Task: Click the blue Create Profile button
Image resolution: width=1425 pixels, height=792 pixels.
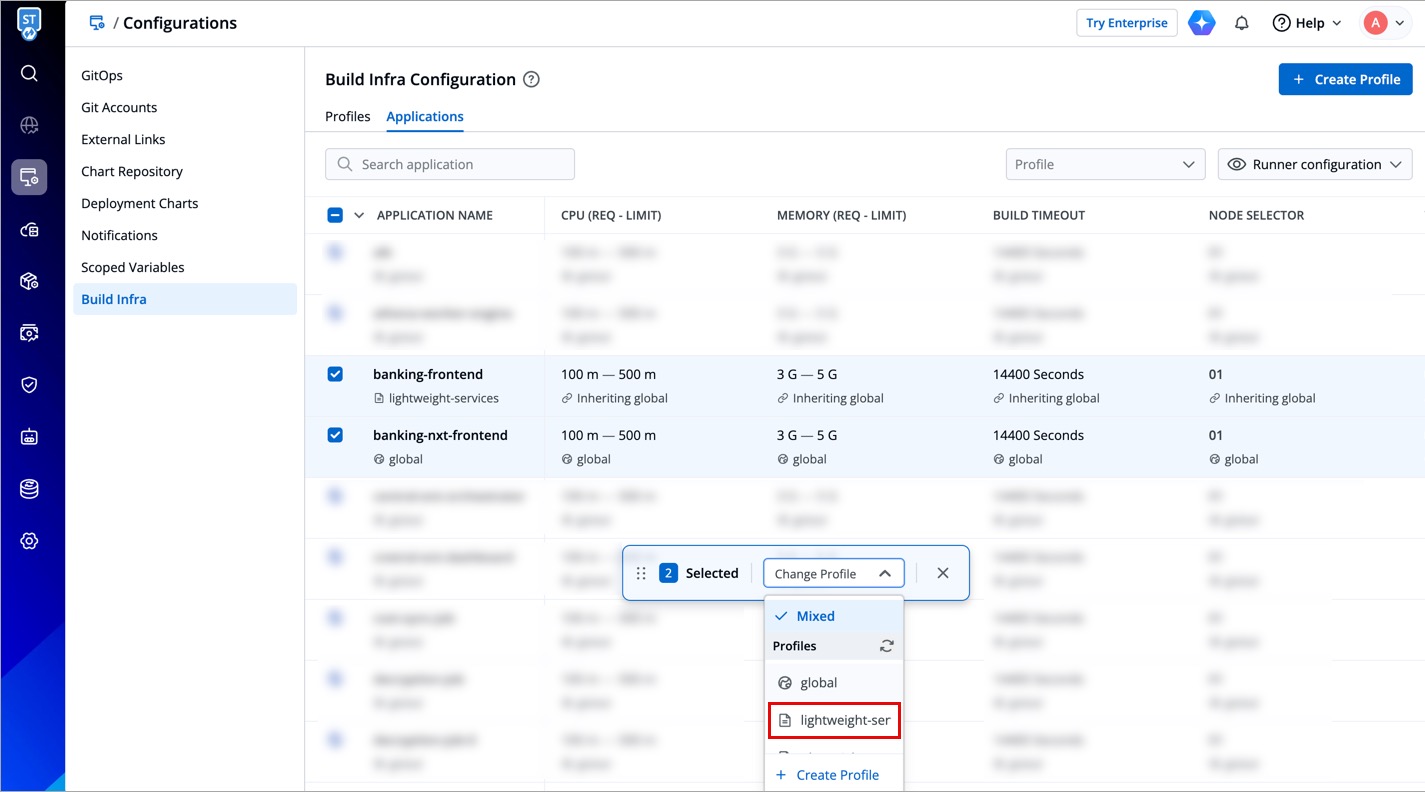Action: coord(1345,79)
